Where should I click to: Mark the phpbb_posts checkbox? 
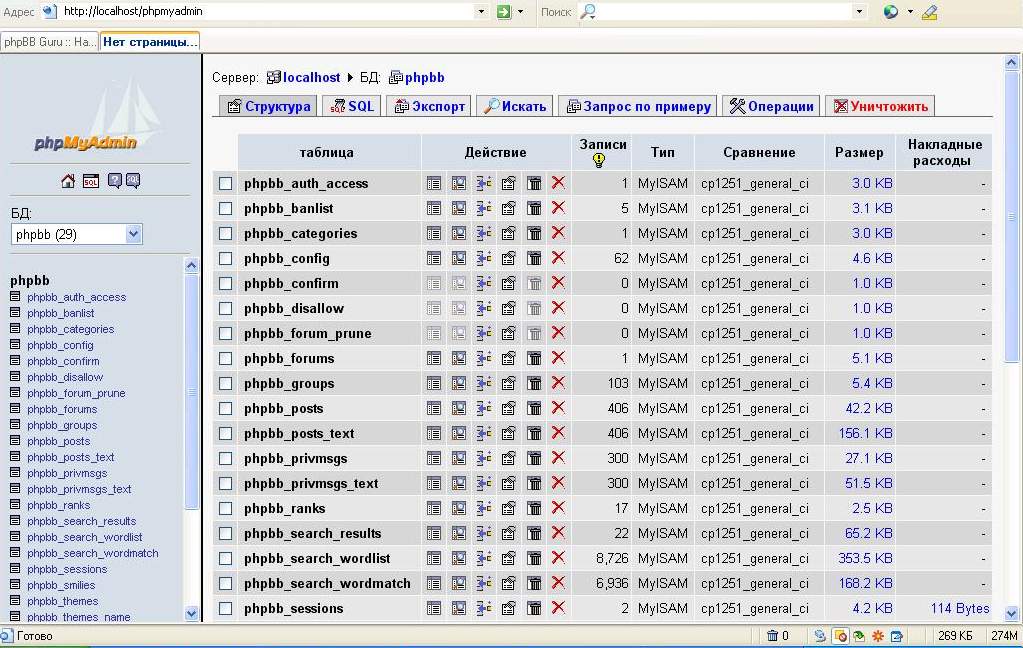click(x=226, y=409)
